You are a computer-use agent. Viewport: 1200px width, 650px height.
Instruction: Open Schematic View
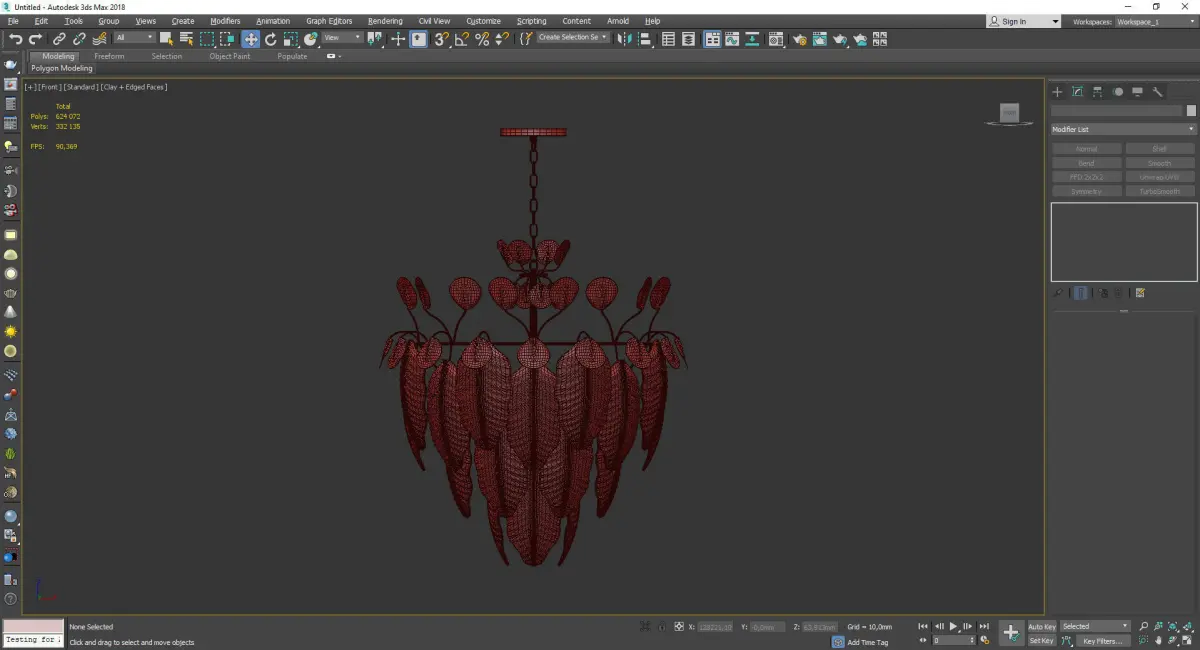pyautogui.click(x=751, y=39)
